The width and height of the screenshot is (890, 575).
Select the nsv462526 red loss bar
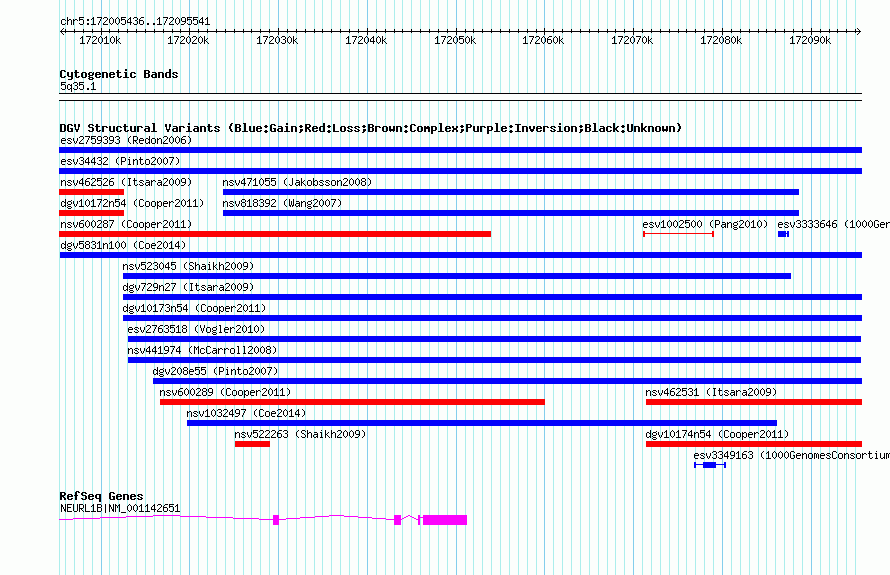tap(91, 192)
